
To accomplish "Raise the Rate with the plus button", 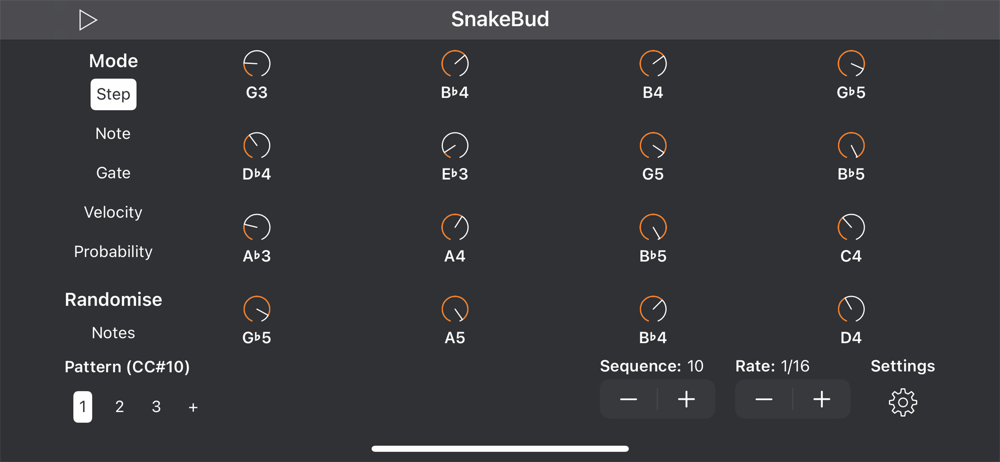I will pyautogui.click(x=822, y=400).
